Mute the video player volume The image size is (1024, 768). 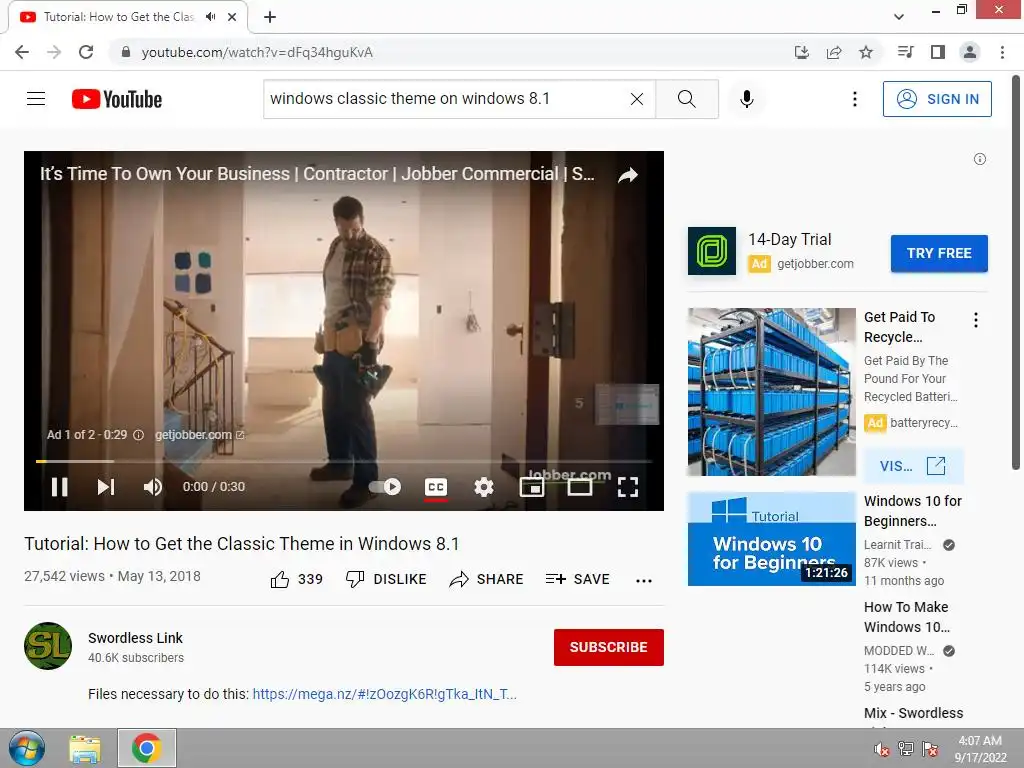coord(153,487)
